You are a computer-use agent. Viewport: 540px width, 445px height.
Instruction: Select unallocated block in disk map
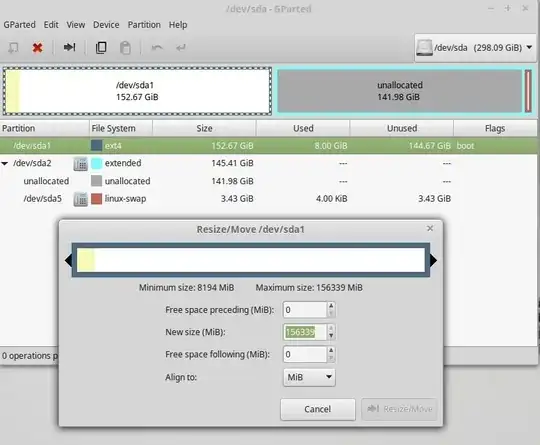point(399,91)
